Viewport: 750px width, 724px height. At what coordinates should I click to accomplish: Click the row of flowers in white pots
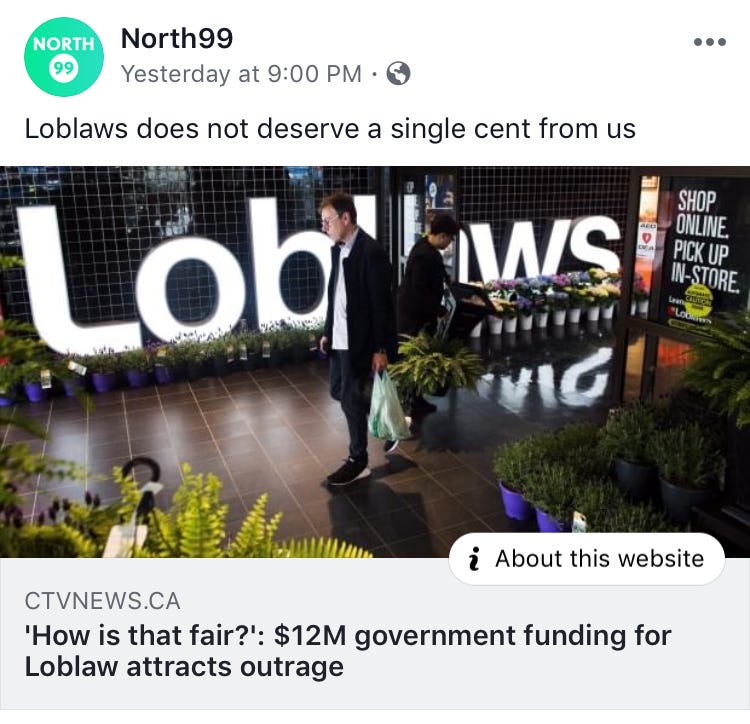click(550, 300)
